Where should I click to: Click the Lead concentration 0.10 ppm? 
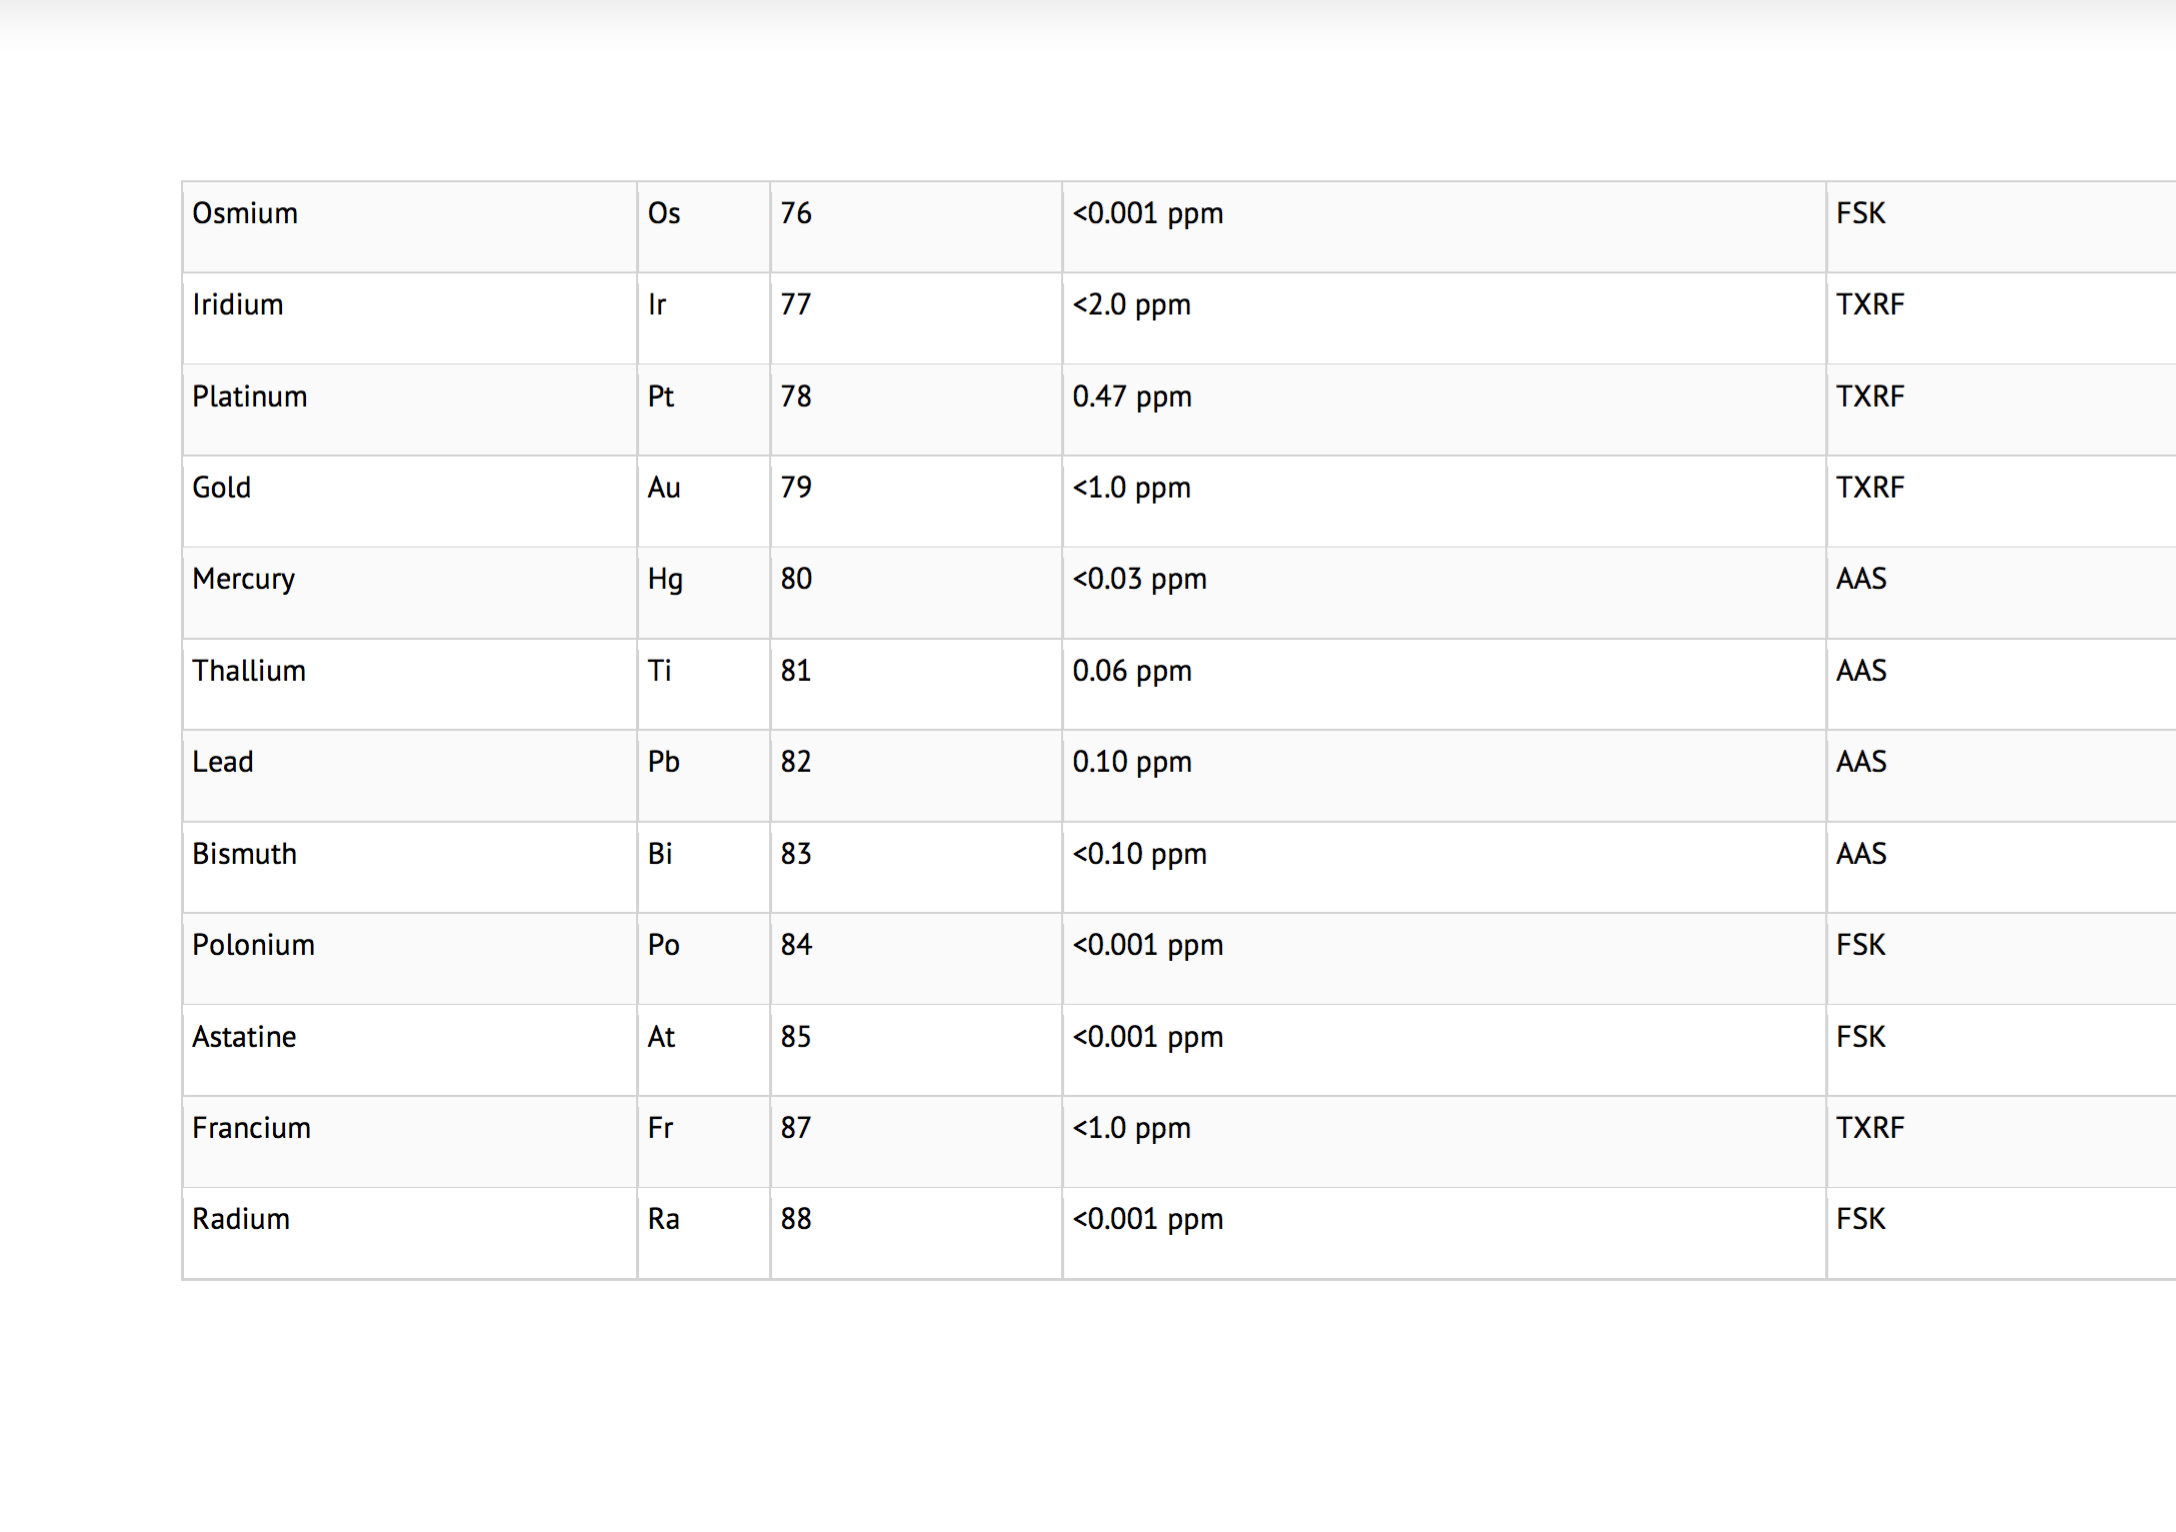pyautogui.click(x=1132, y=762)
